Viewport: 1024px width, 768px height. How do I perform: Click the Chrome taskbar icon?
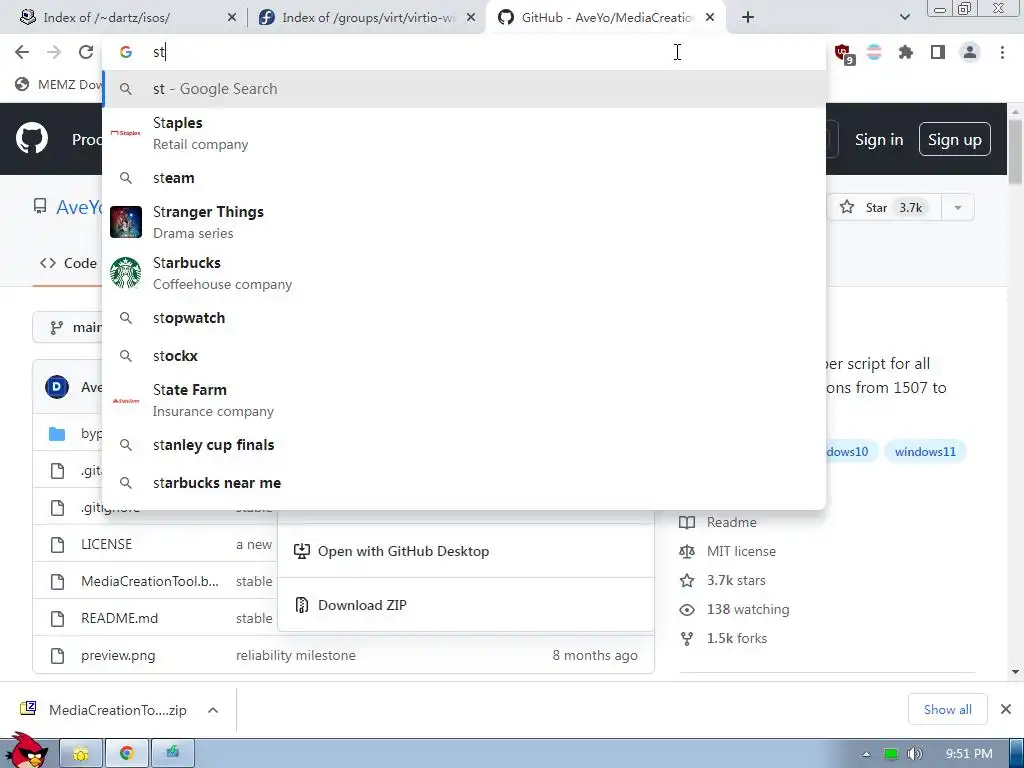(x=127, y=754)
